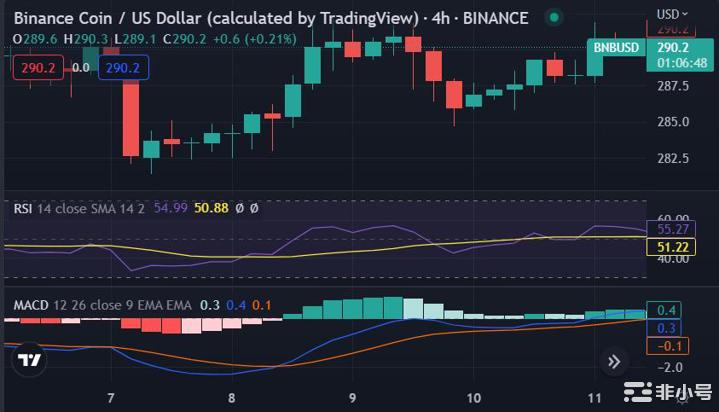Click date marker 7 on time axis
Image resolution: width=719 pixels, height=412 pixels.
point(111,397)
